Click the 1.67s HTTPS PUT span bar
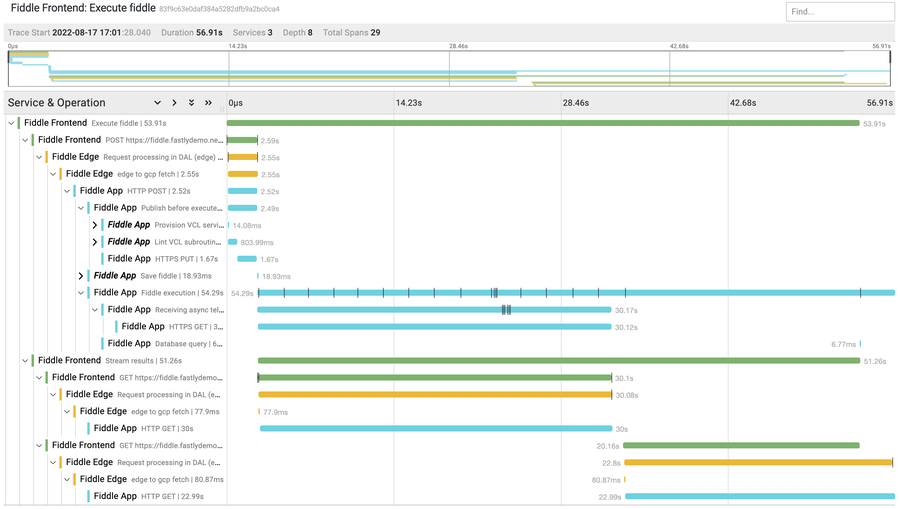Image resolution: width=900 pixels, height=509 pixels. point(247,259)
